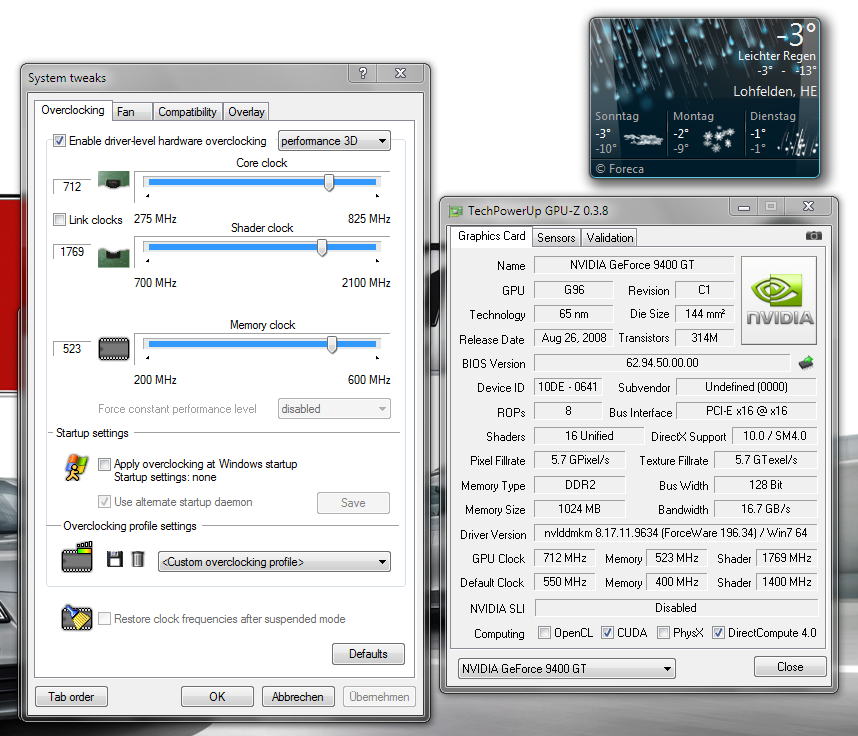Open the performance 3D dropdown

334,141
